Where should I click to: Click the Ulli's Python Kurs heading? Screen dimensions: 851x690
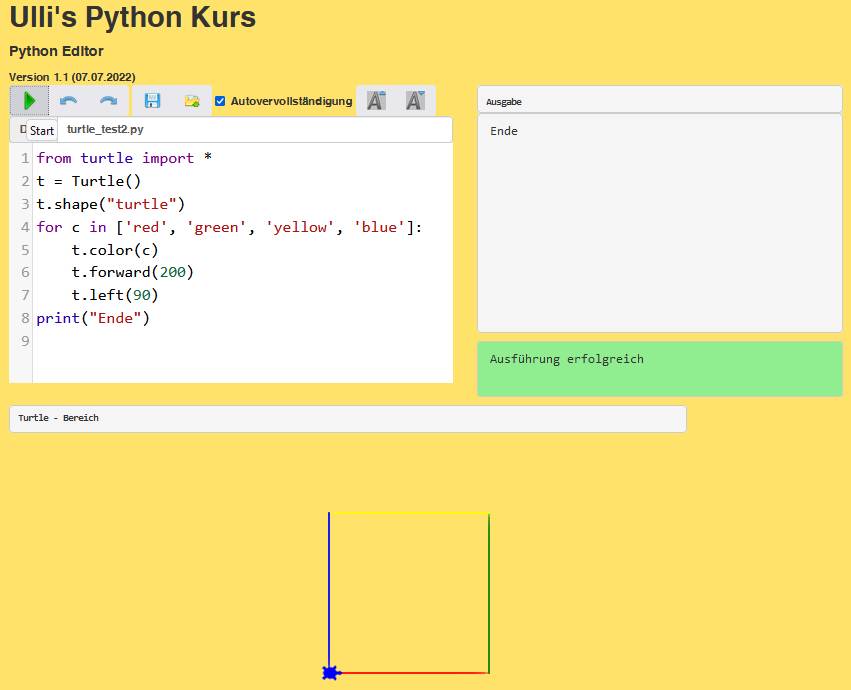pos(132,17)
